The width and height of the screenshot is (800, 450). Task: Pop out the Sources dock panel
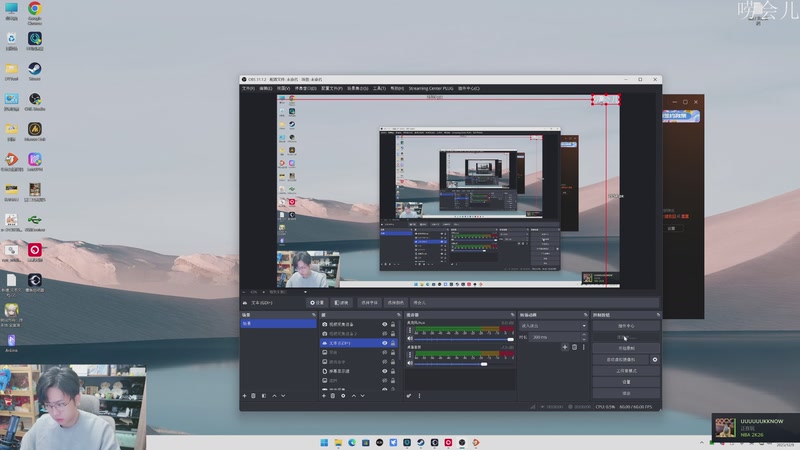point(398,315)
